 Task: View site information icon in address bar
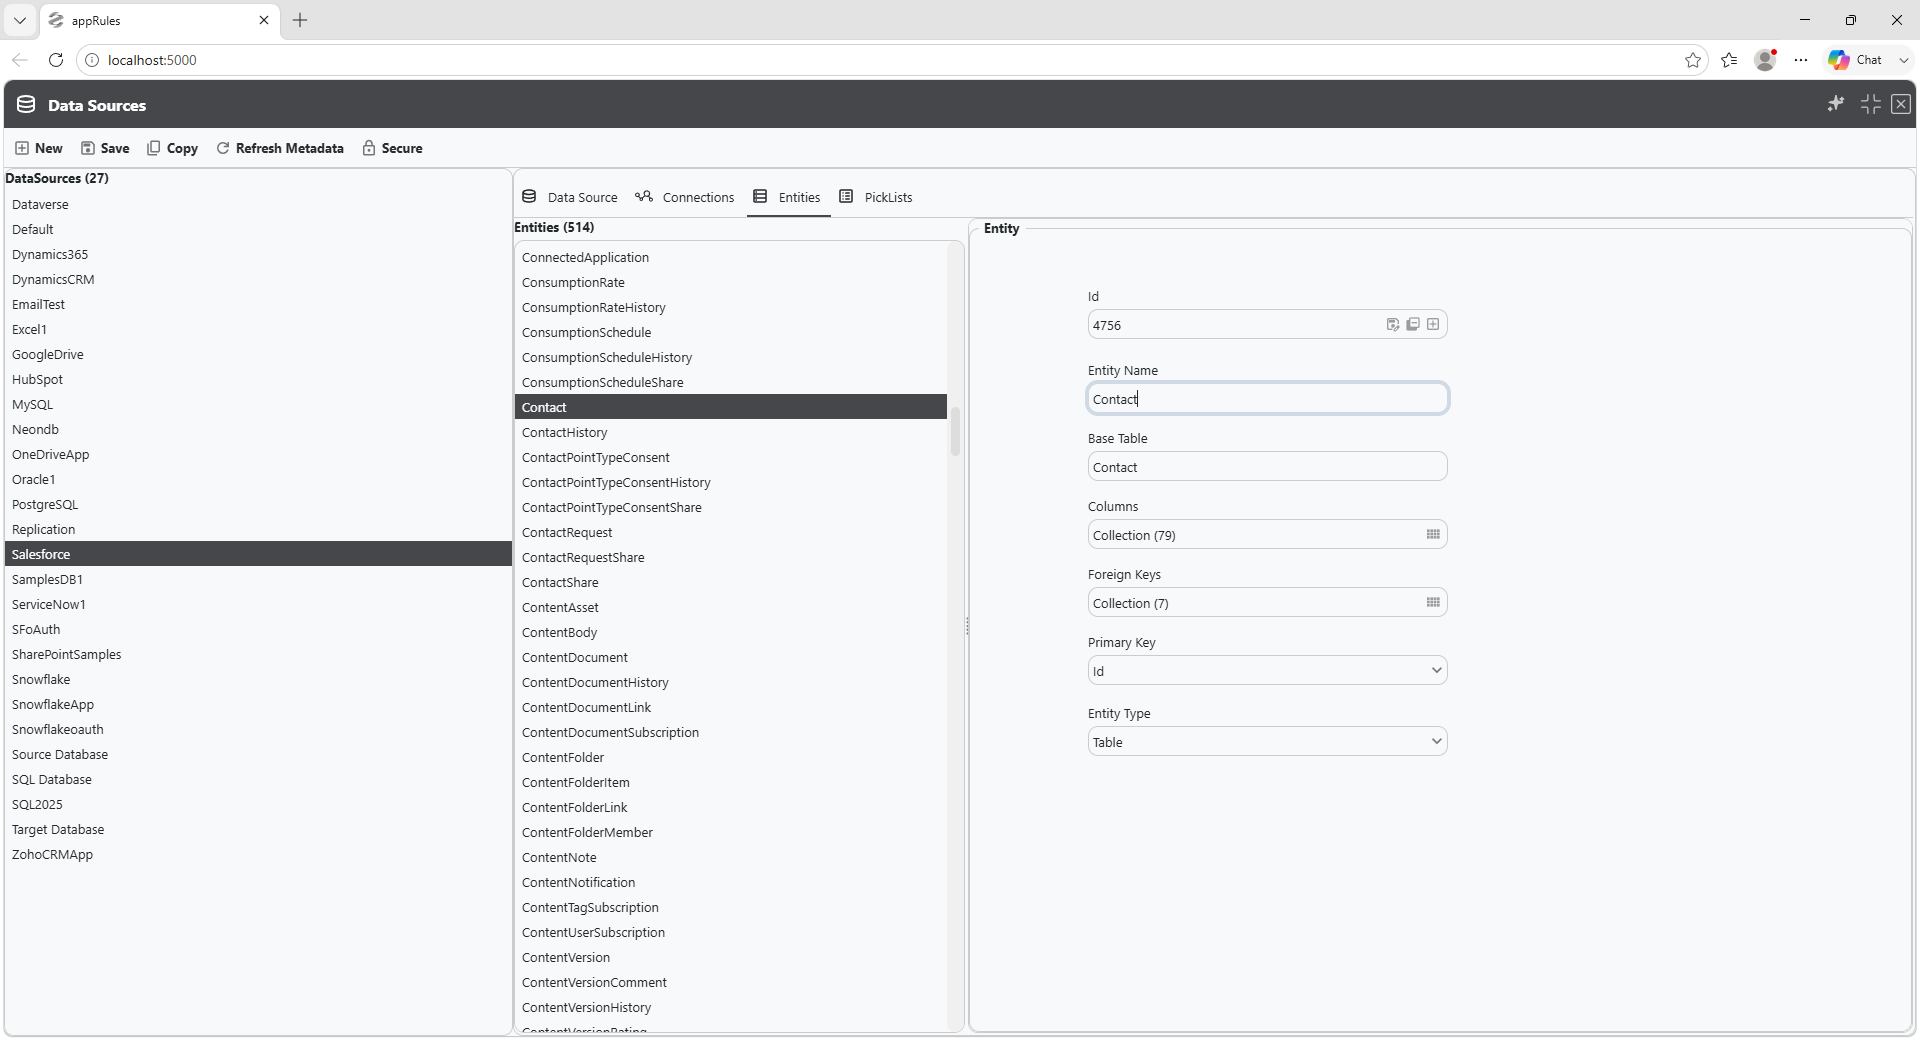point(92,60)
